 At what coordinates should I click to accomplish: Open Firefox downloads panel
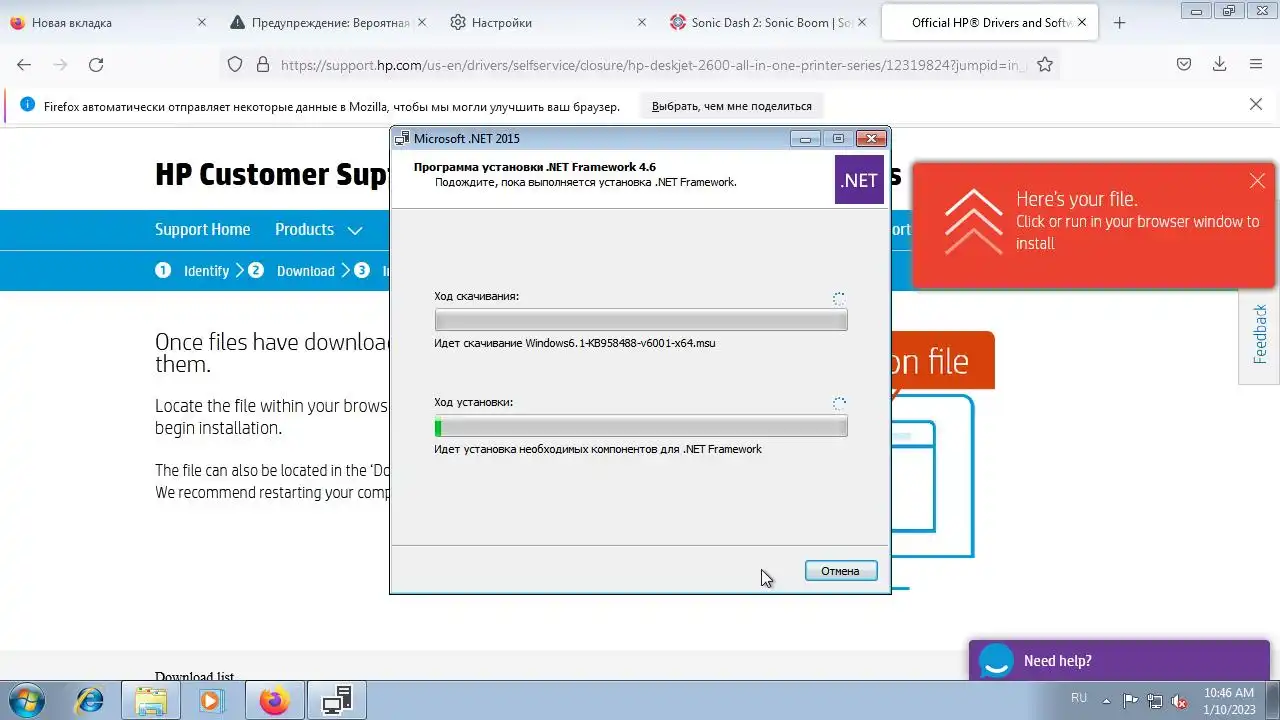(1220, 64)
